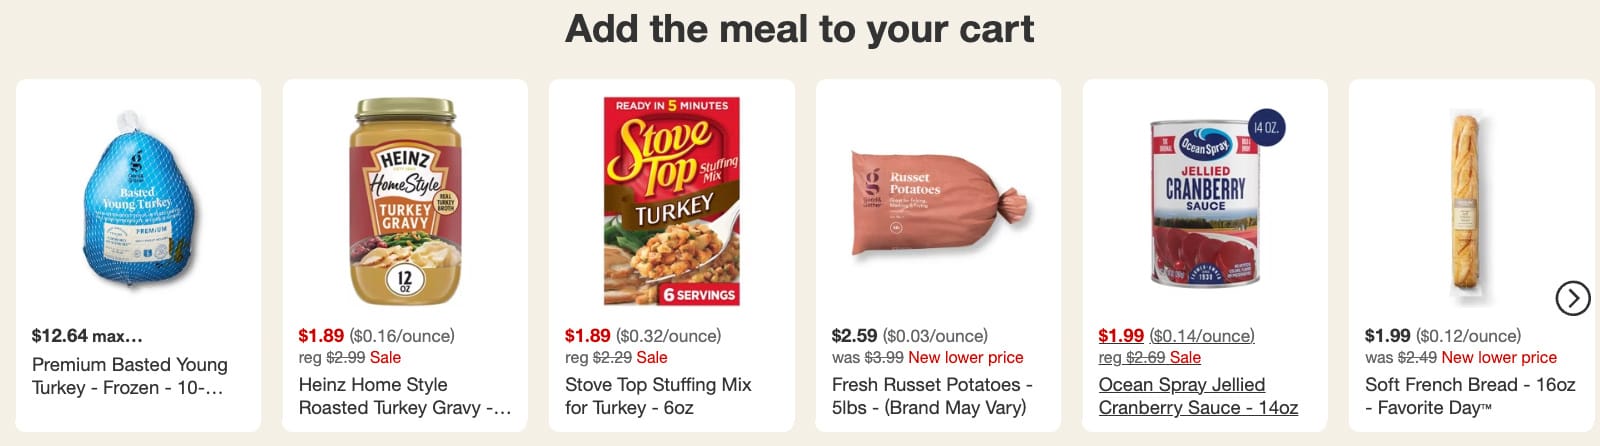Click the $1.99 French bread price
Image resolution: width=1600 pixels, height=446 pixels.
pos(1387,336)
